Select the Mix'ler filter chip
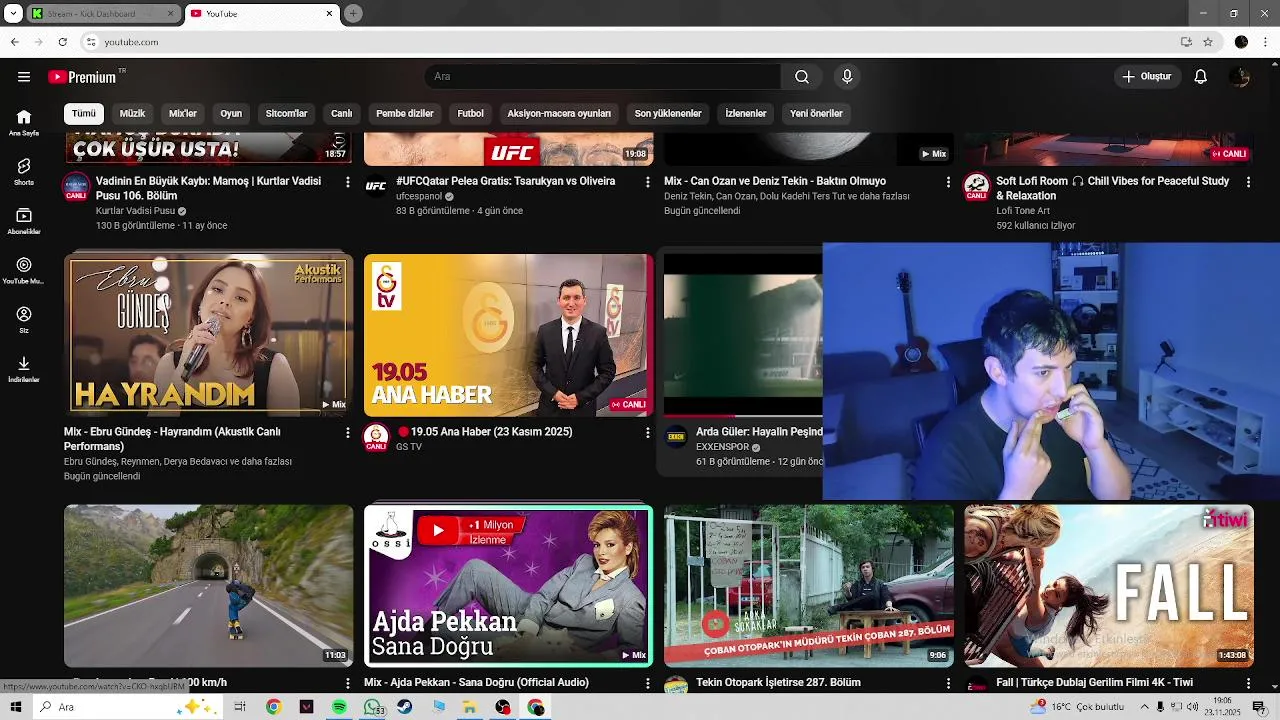 point(183,114)
